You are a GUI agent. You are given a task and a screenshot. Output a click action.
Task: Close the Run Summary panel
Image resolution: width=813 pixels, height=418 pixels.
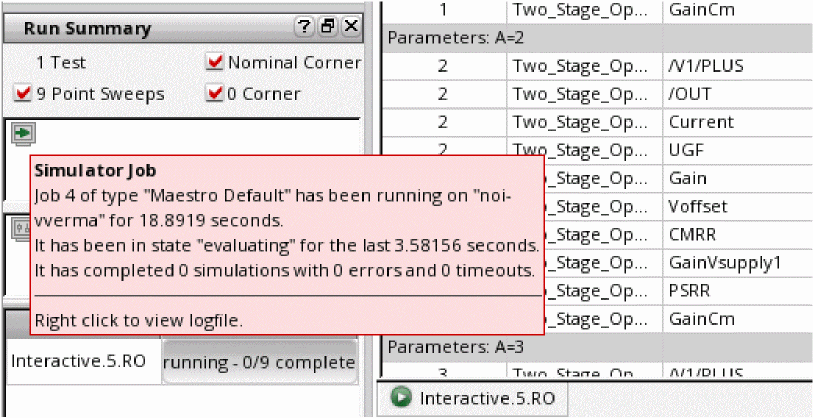pos(350,28)
